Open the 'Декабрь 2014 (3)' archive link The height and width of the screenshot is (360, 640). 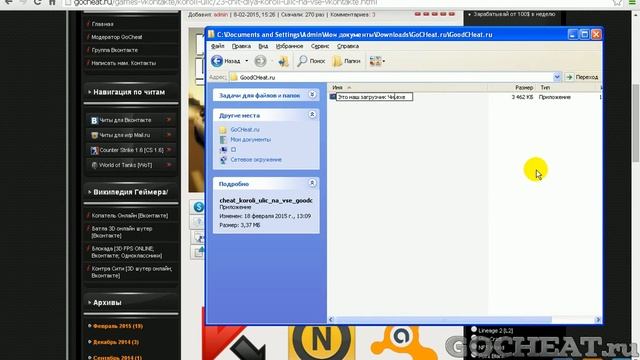click(x=116, y=342)
